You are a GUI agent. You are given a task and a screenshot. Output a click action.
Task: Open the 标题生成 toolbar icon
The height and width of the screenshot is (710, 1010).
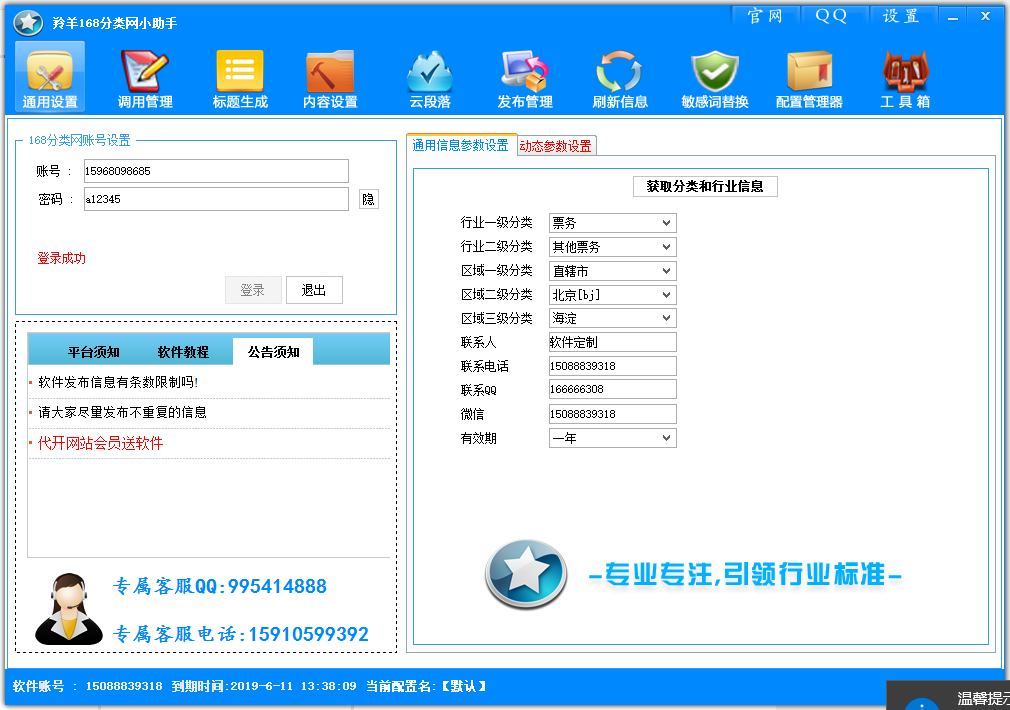(x=240, y=79)
